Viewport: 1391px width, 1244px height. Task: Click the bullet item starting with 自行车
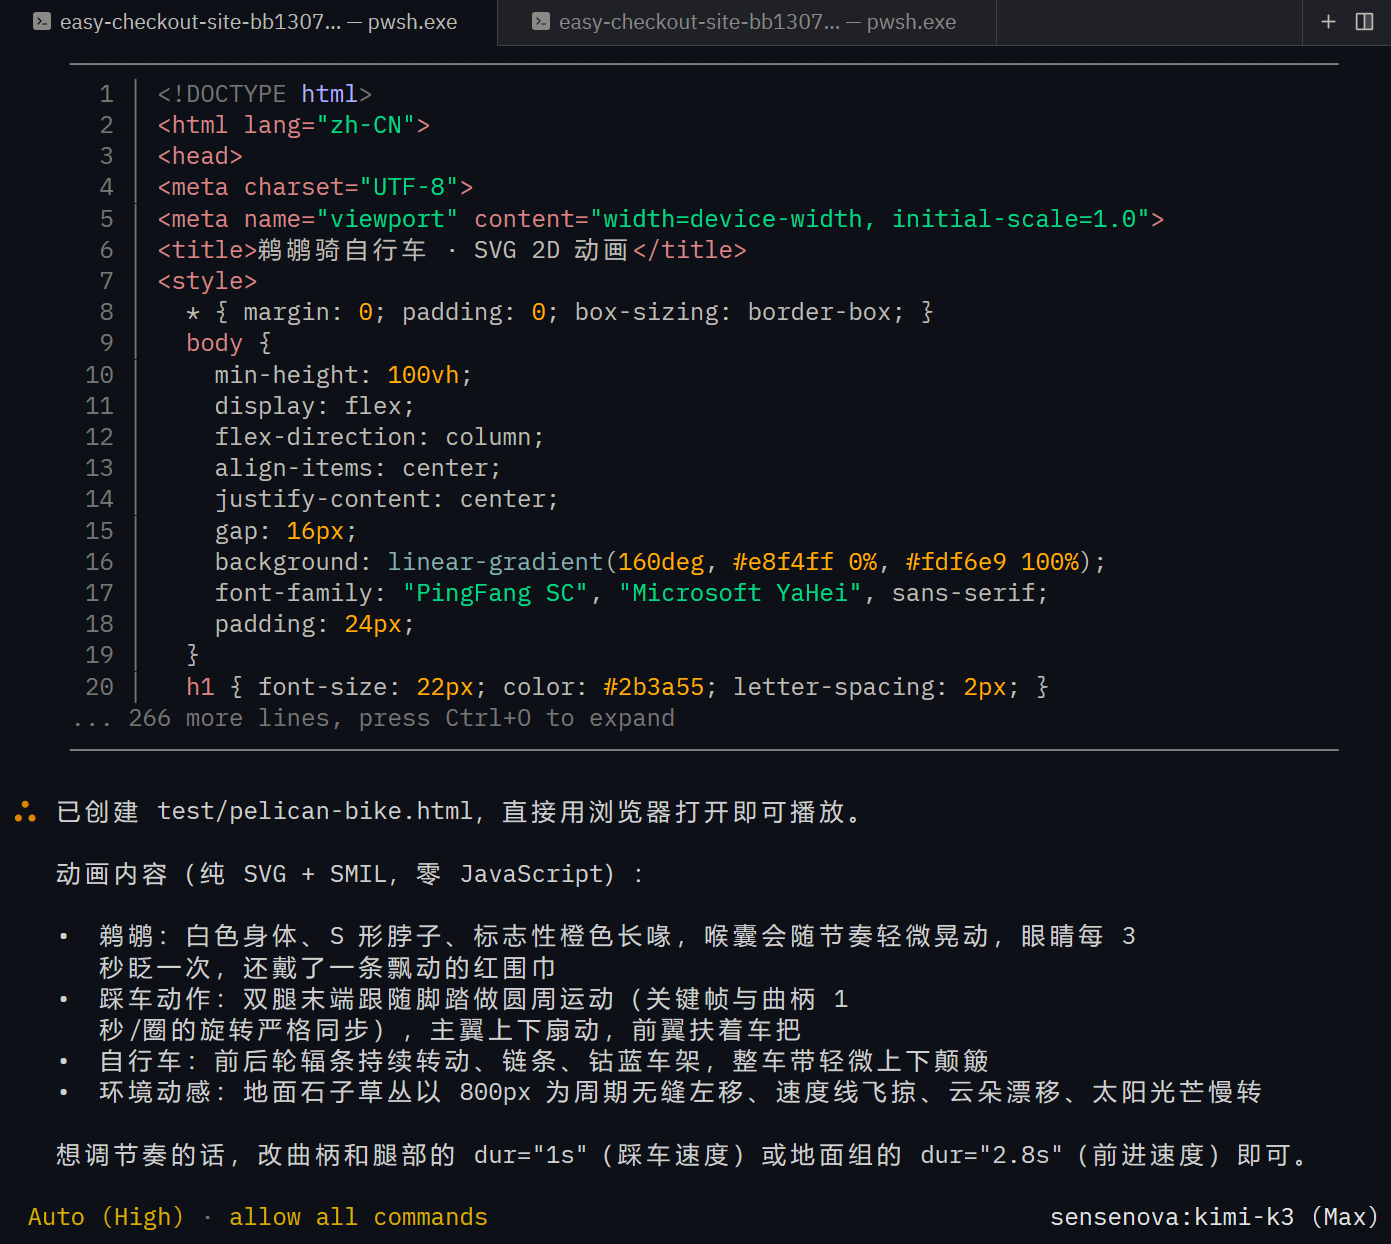543,1061
